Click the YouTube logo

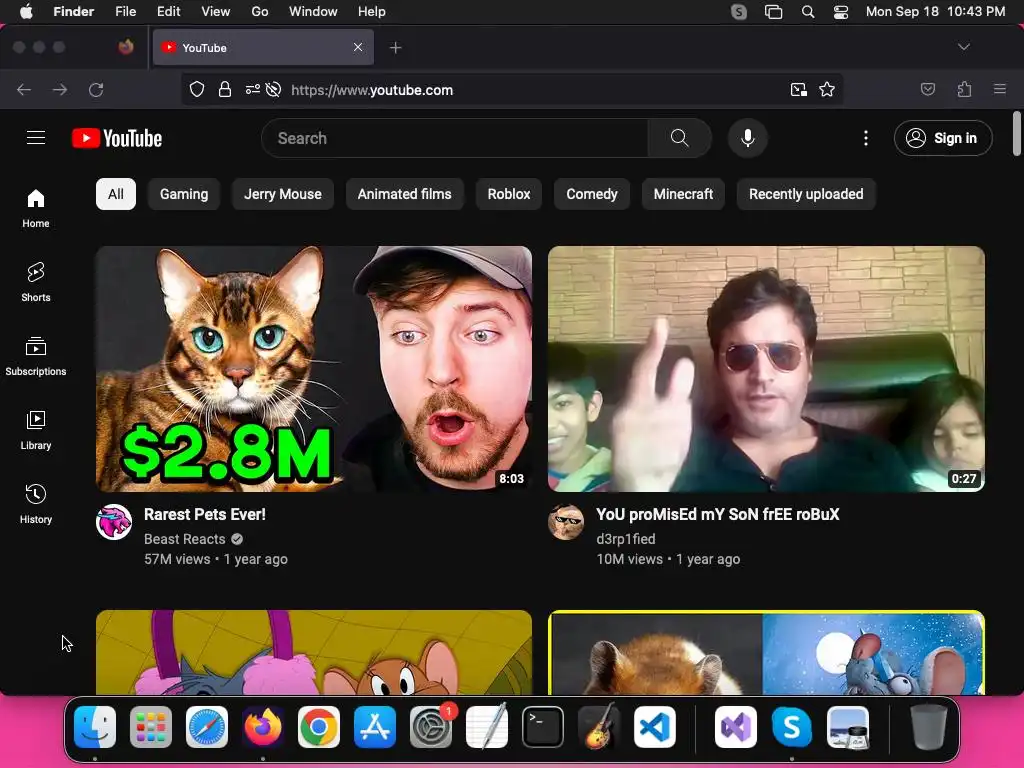coord(117,138)
